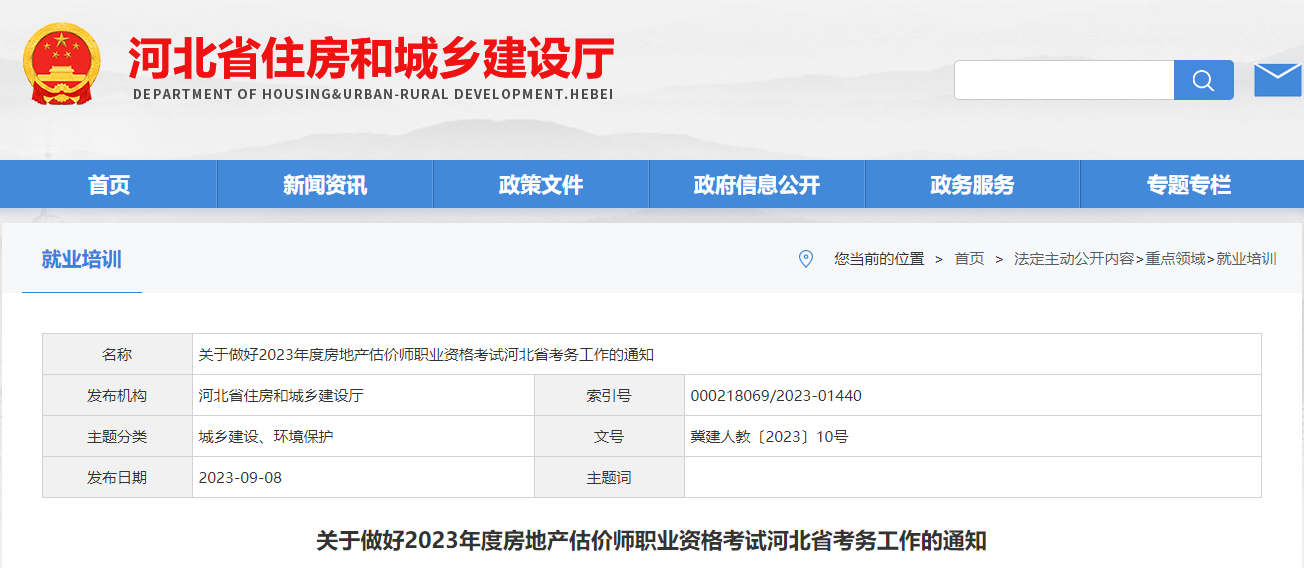Navigate to 政务服务 menu
This screenshot has width=1304, height=568.
coord(972,185)
